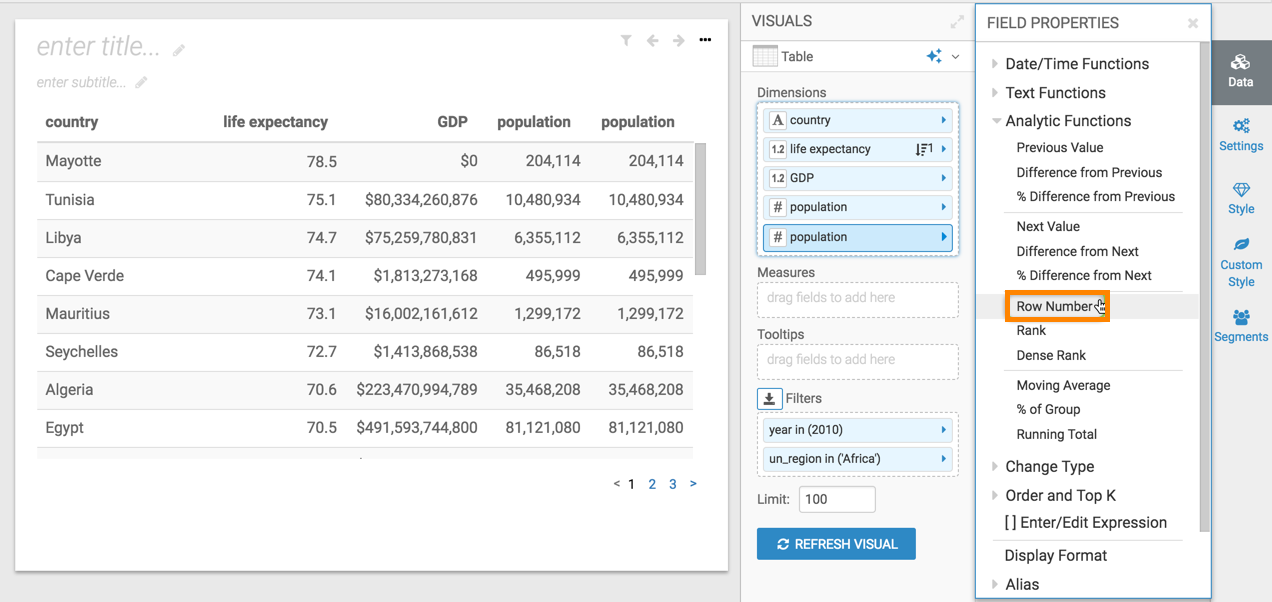This screenshot has width=1272, height=602.
Task: Expand the Change Type section
Action: [1049, 467]
